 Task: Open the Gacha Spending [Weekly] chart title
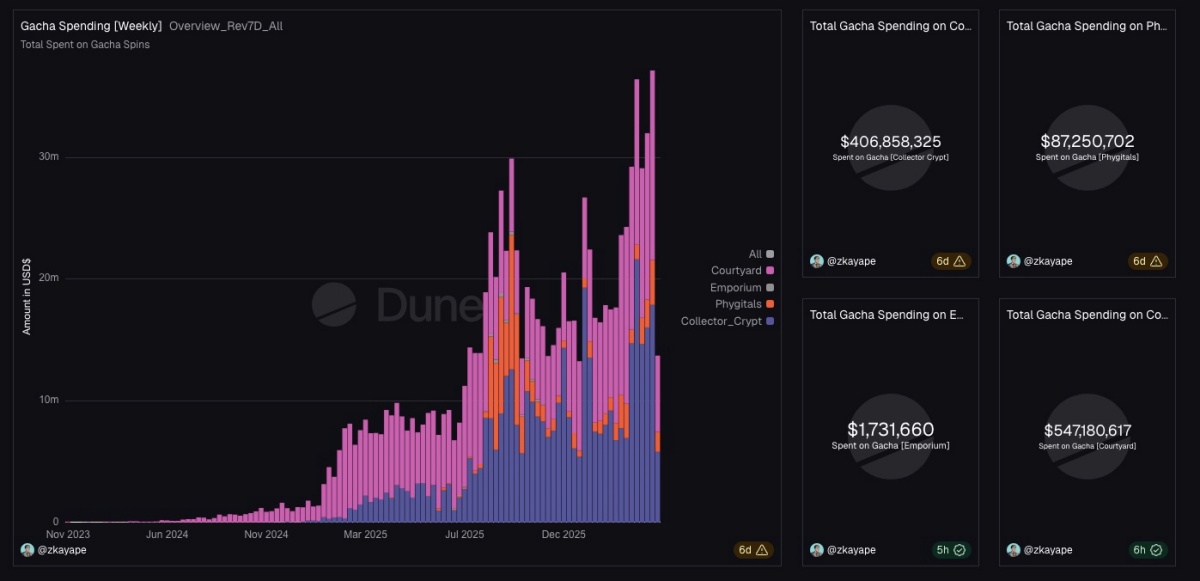(x=91, y=26)
